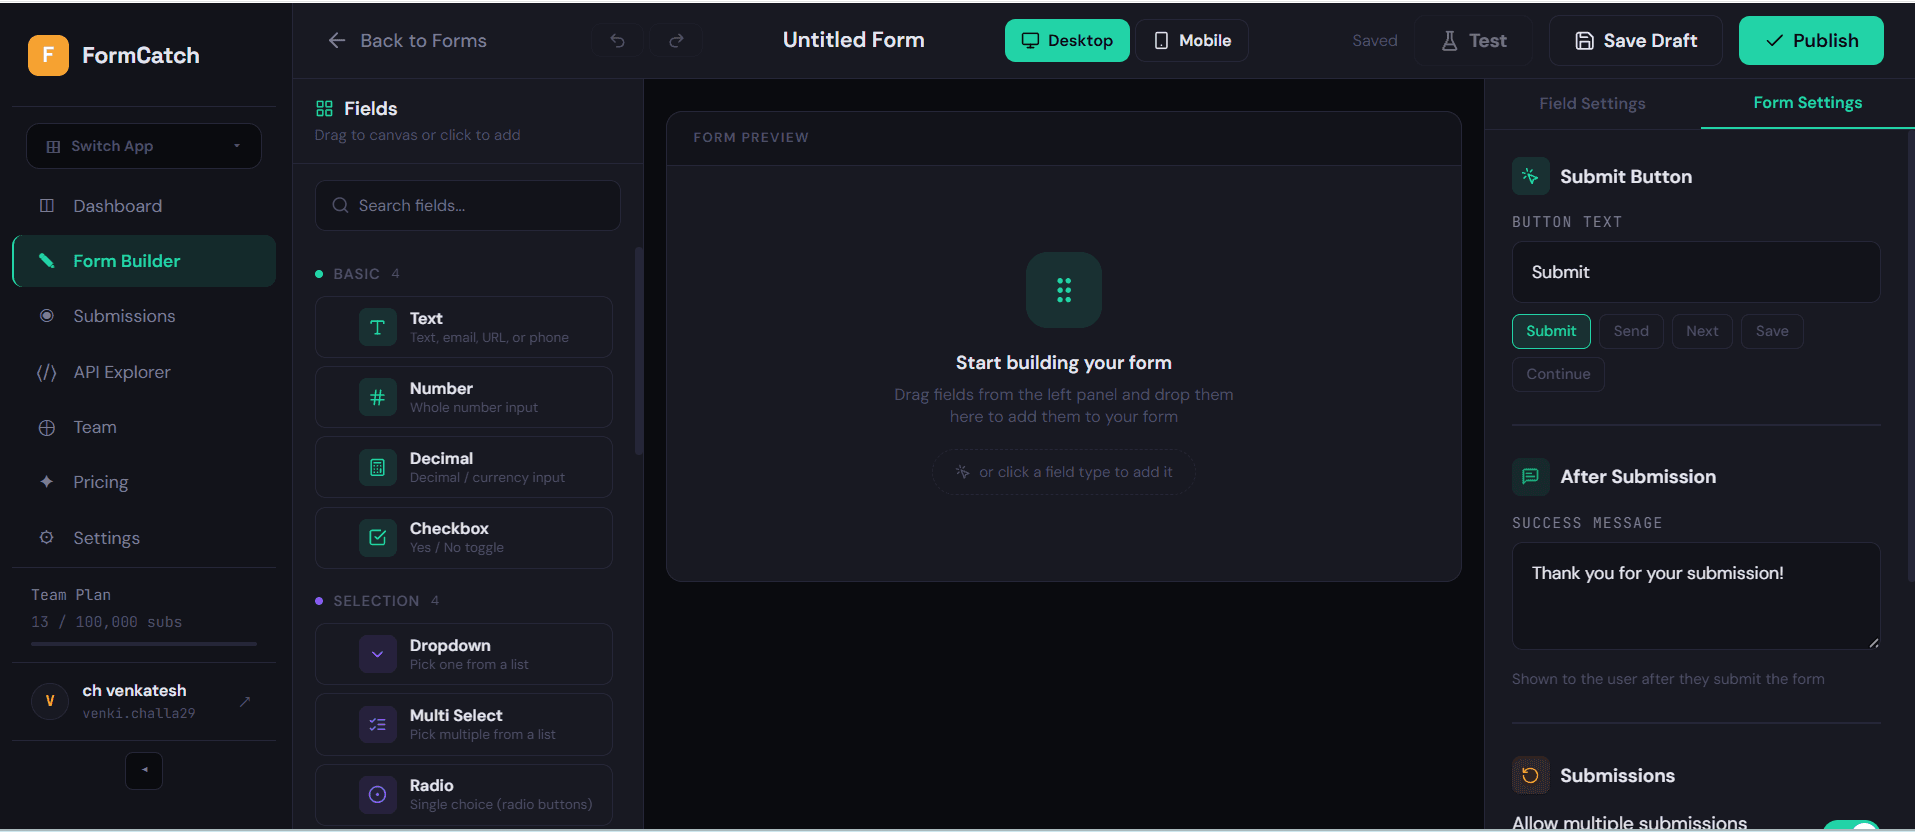The width and height of the screenshot is (1915, 832).
Task: Choose the Send button text preset
Action: coord(1631,331)
